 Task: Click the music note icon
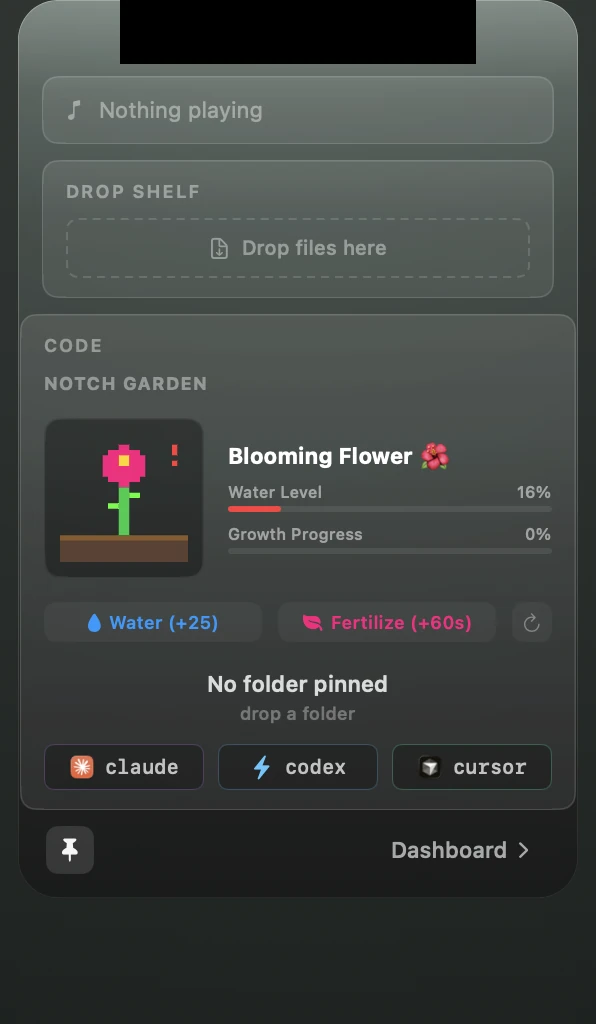[x=74, y=110]
